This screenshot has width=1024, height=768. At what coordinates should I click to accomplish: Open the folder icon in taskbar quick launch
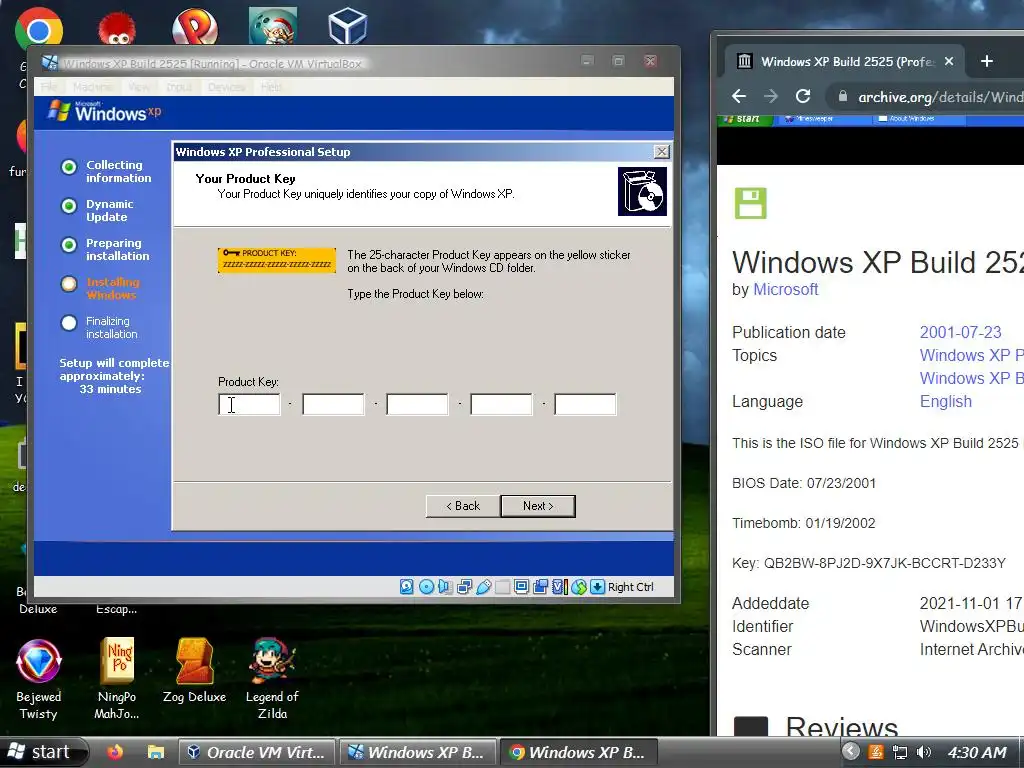(155, 752)
